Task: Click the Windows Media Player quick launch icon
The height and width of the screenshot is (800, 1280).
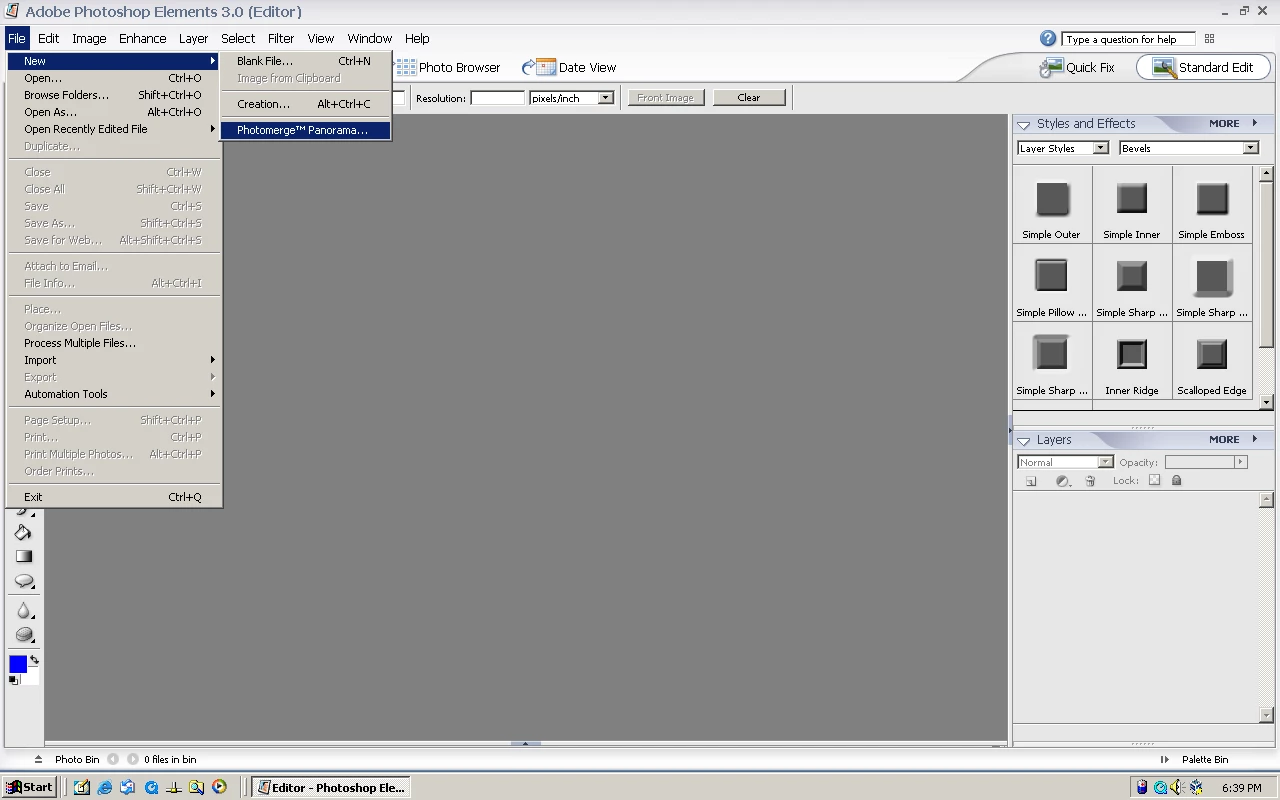Action: [219, 787]
